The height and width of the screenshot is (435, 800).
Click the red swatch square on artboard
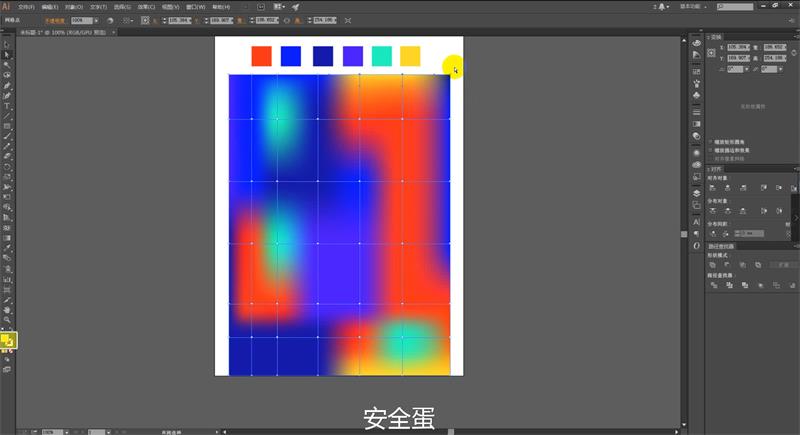[262, 56]
